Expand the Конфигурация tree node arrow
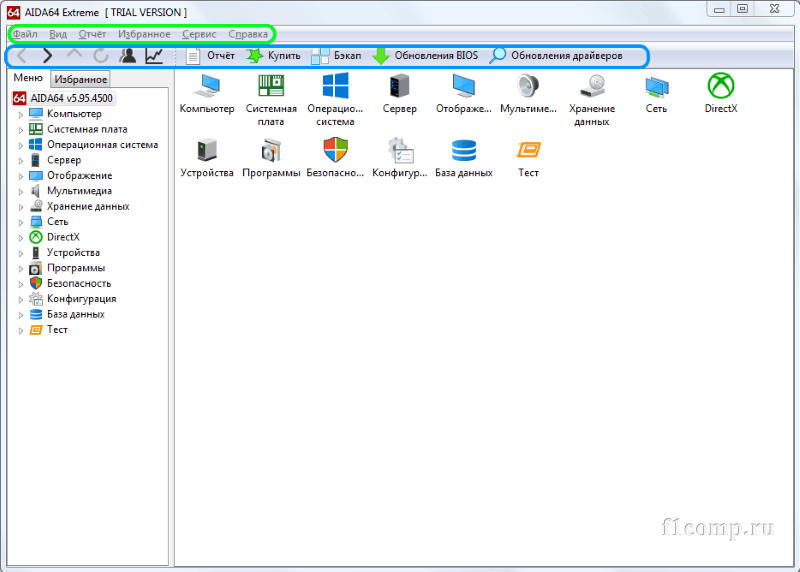 coord(21,300)
